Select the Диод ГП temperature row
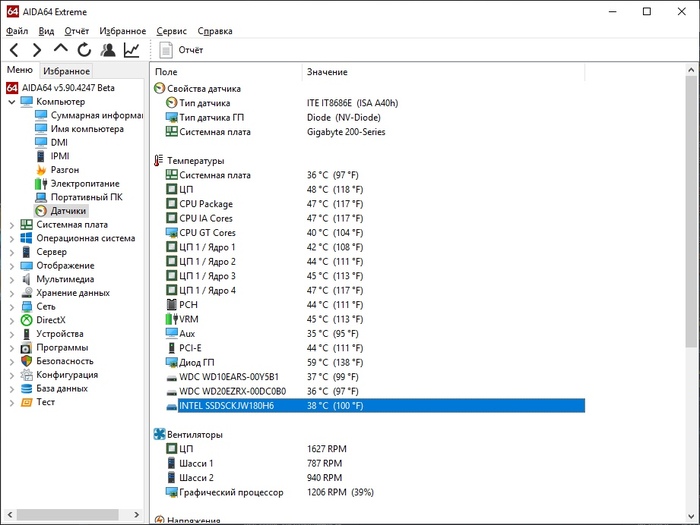 coord(196,362)
